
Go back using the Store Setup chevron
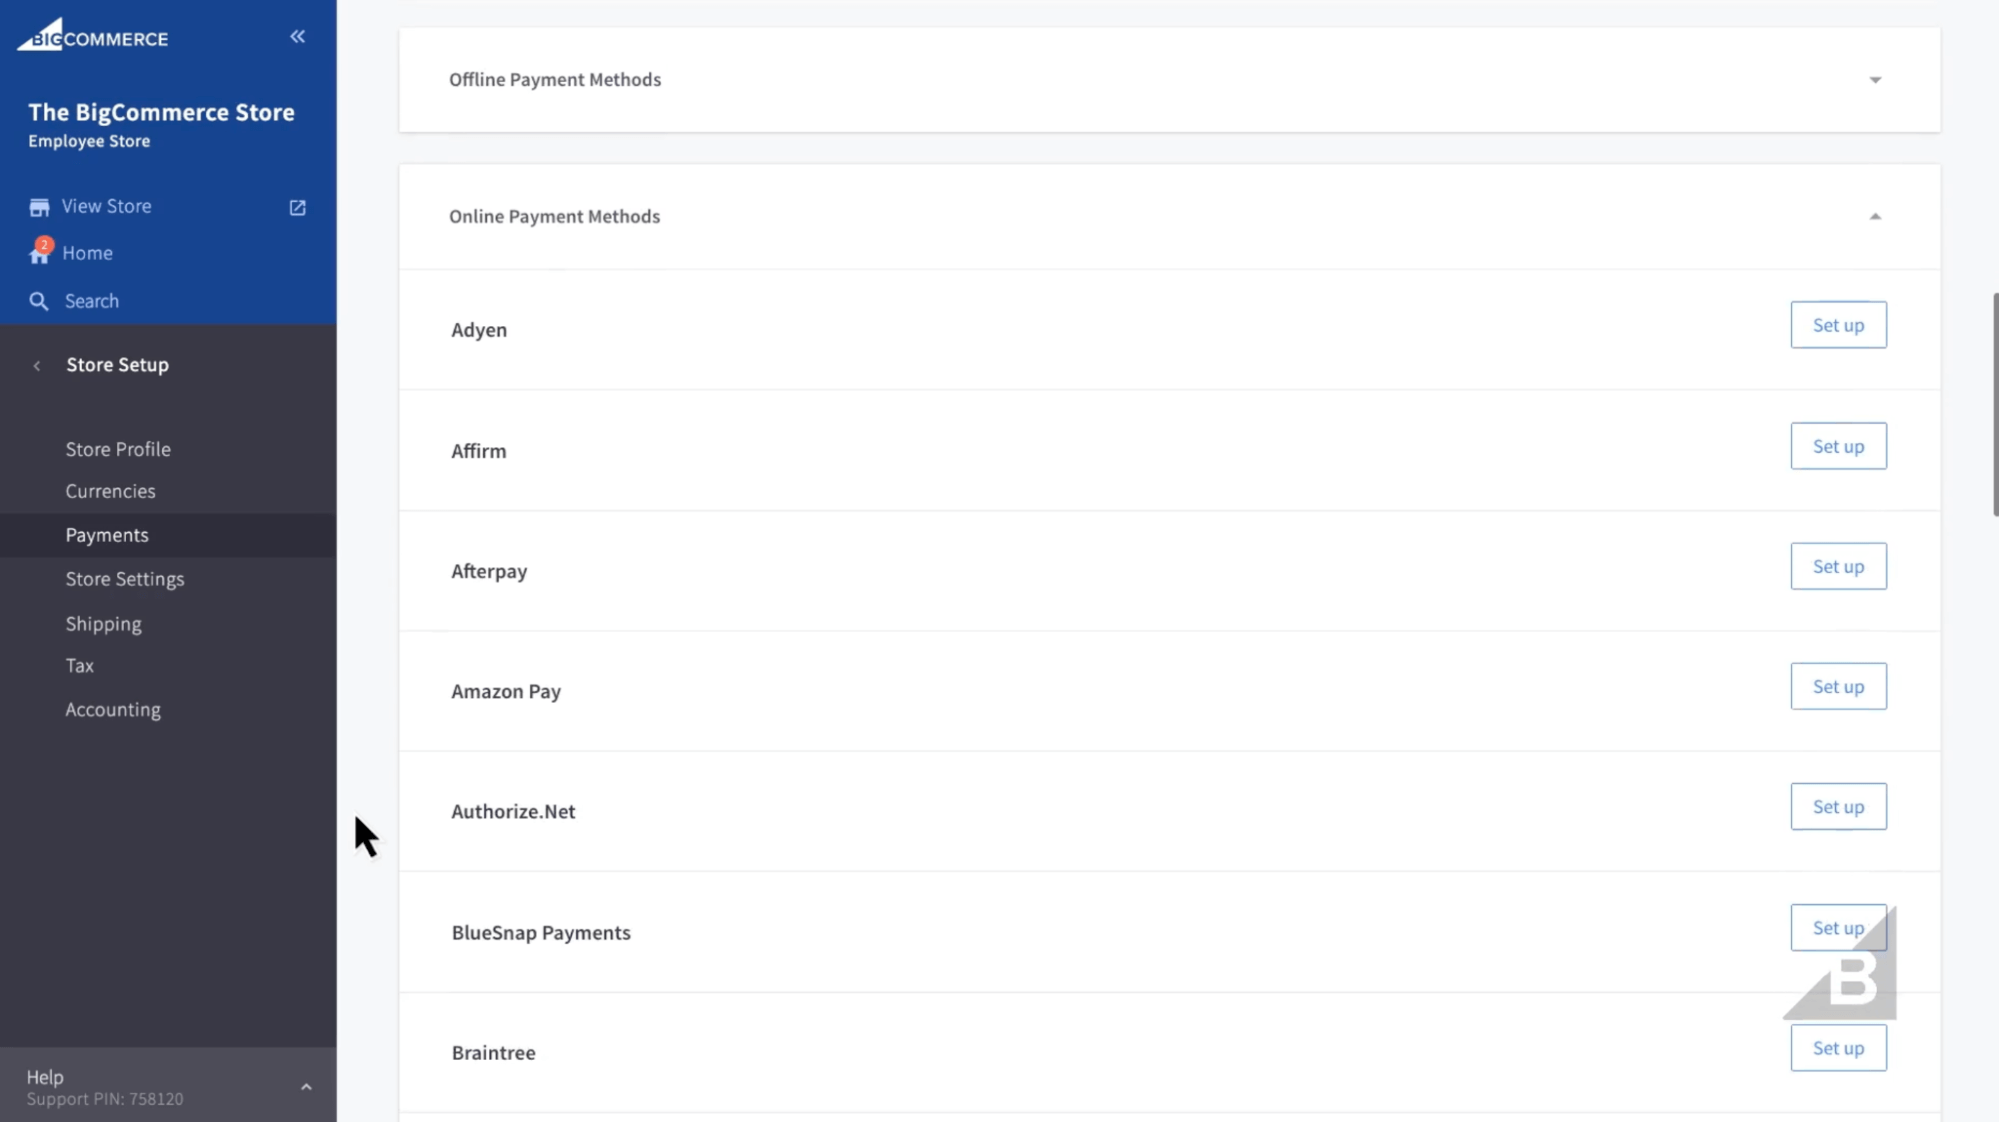tap(37, 365)
